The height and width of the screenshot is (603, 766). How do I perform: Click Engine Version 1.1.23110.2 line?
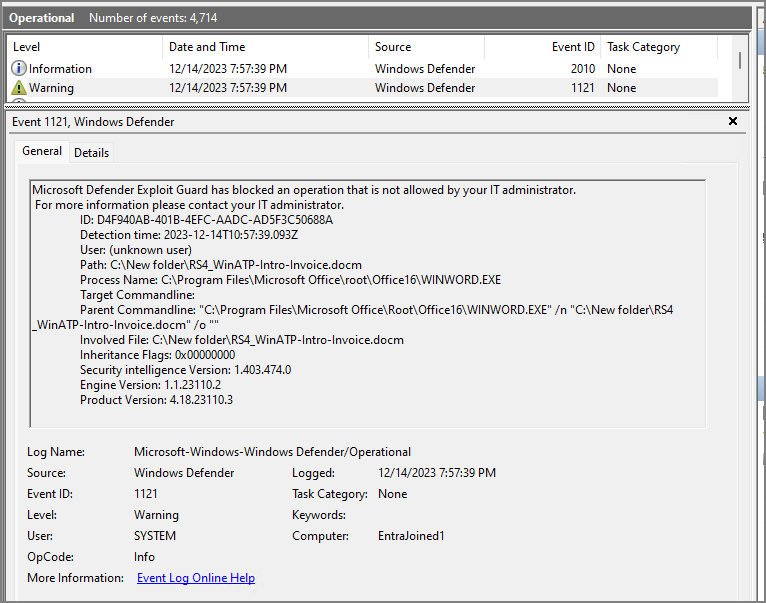pyautogui.click(x=150, y=385)
